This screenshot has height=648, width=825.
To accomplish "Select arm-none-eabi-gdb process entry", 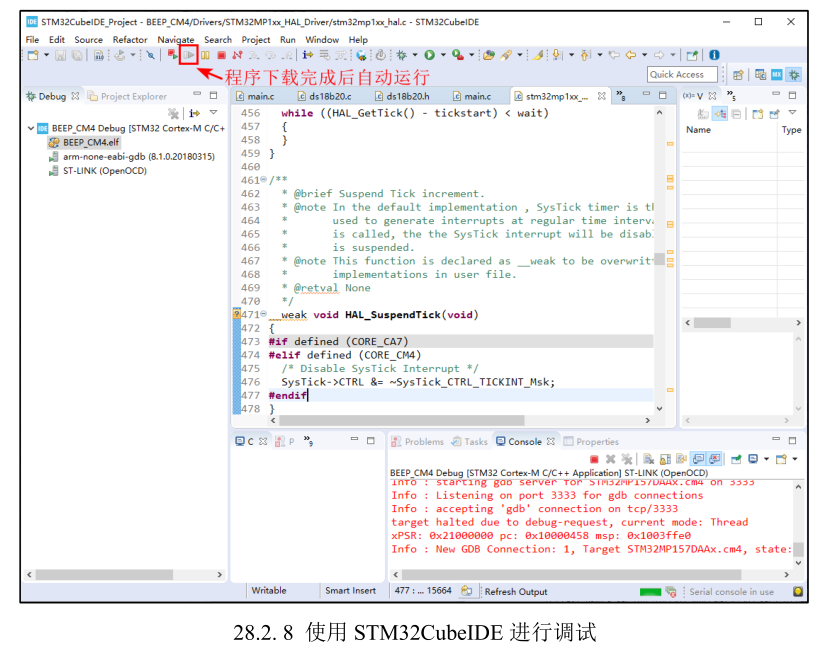I will (132, 157).
